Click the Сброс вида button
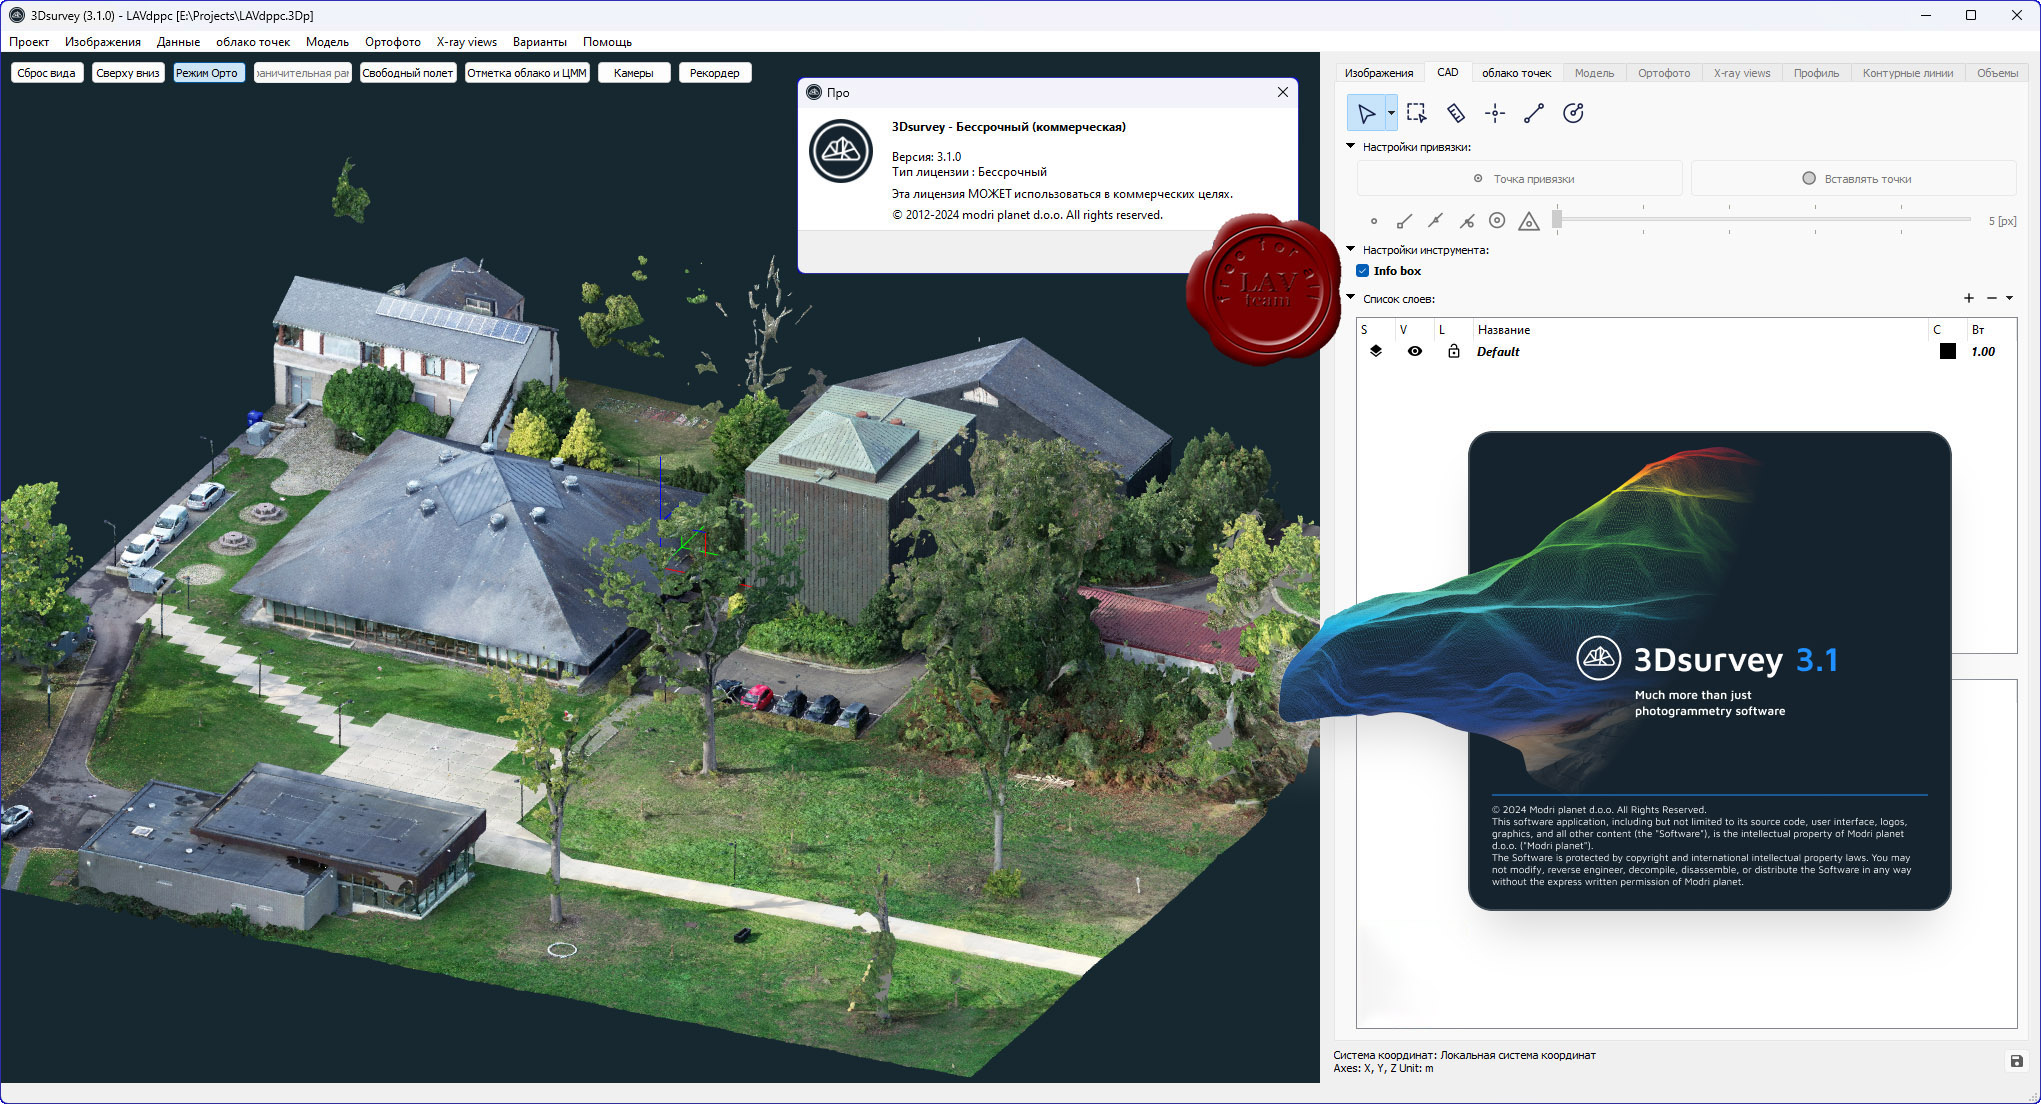 tap(46, 73)
